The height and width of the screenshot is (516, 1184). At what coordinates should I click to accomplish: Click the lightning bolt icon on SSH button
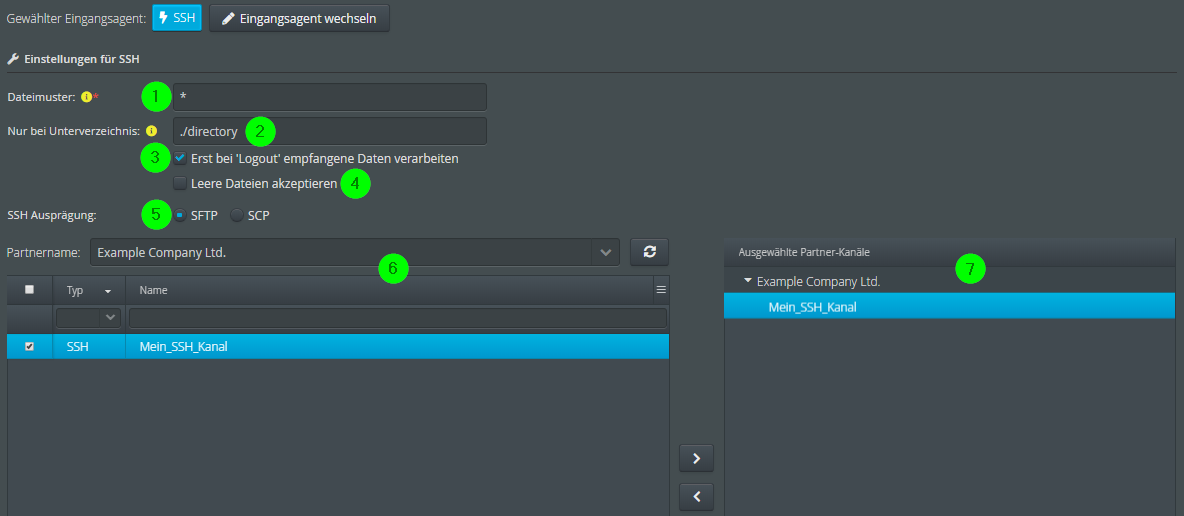(x=164, y=18)
